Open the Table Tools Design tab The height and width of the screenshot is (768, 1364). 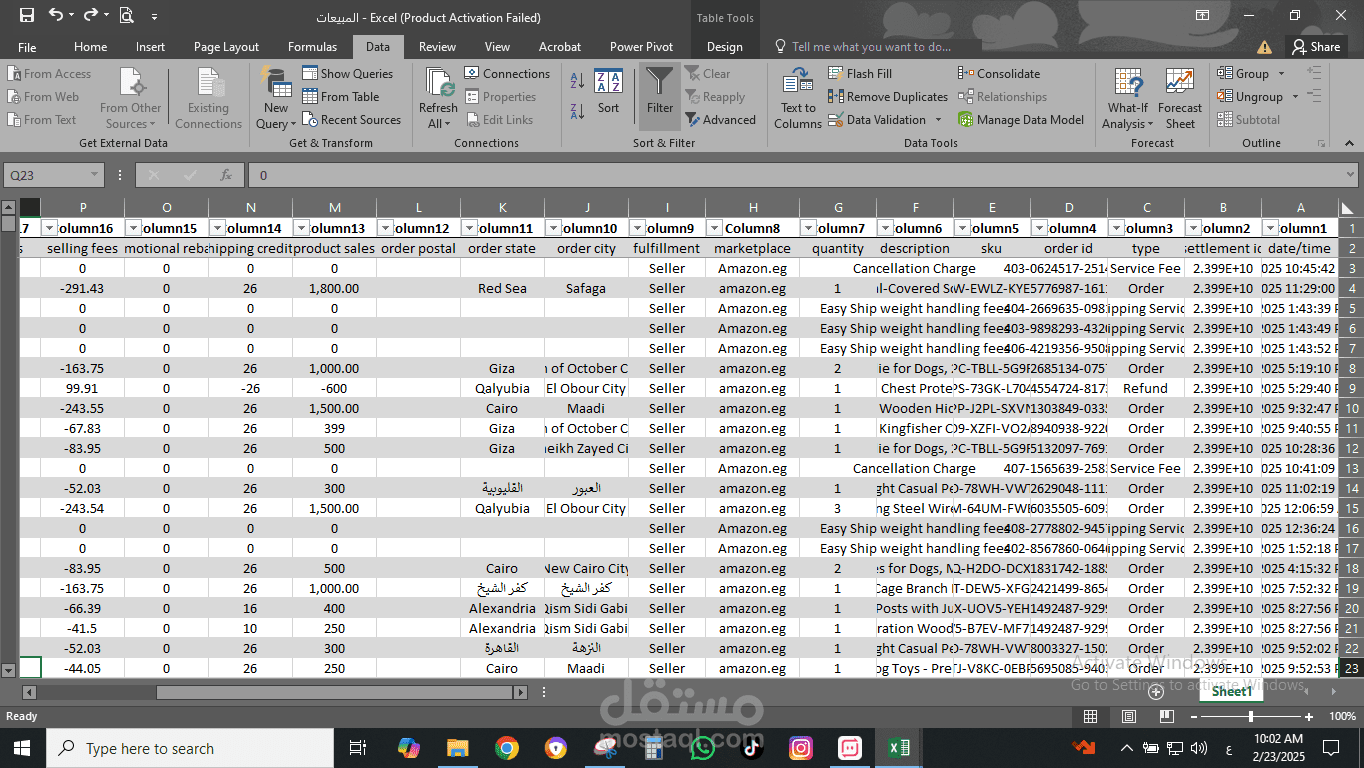click(x=724, y=47)
